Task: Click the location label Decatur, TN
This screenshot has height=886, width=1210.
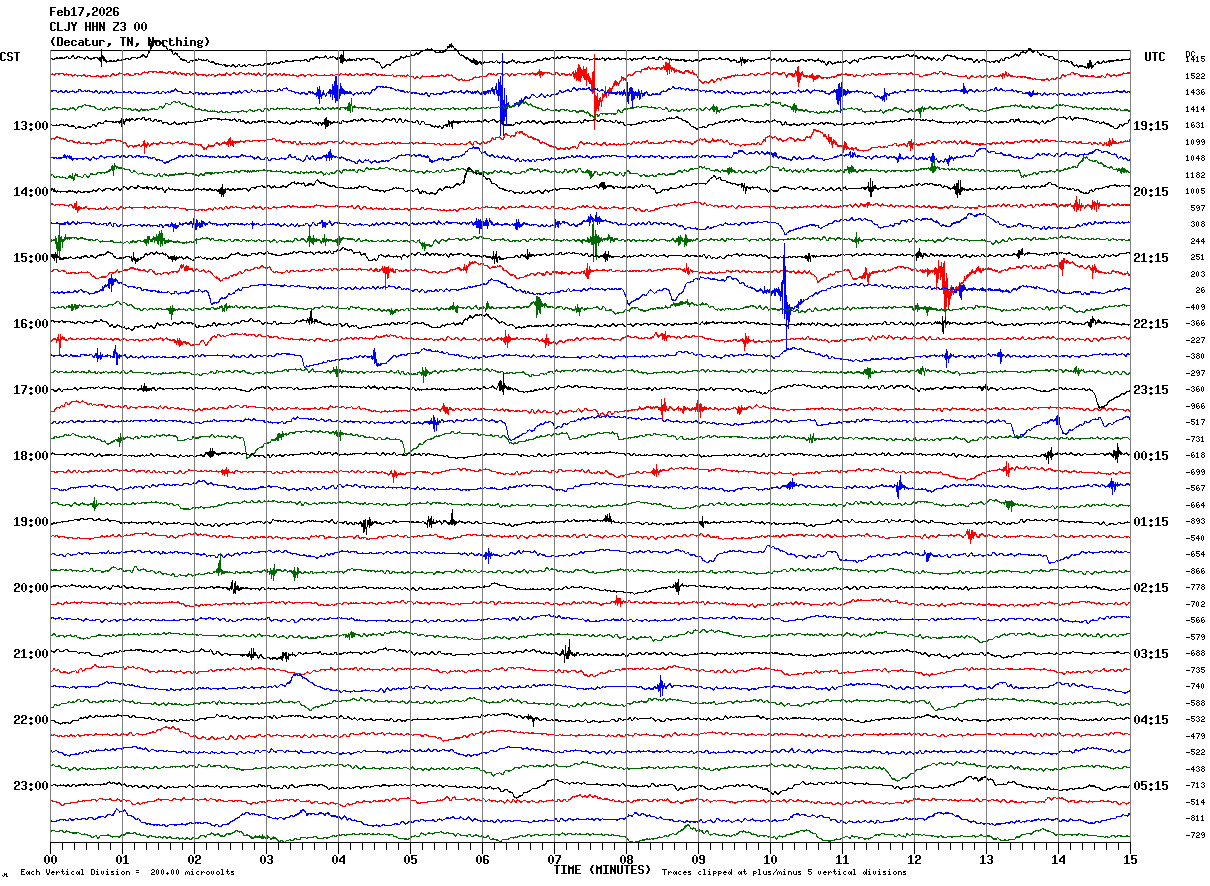Action: (98, 42)
